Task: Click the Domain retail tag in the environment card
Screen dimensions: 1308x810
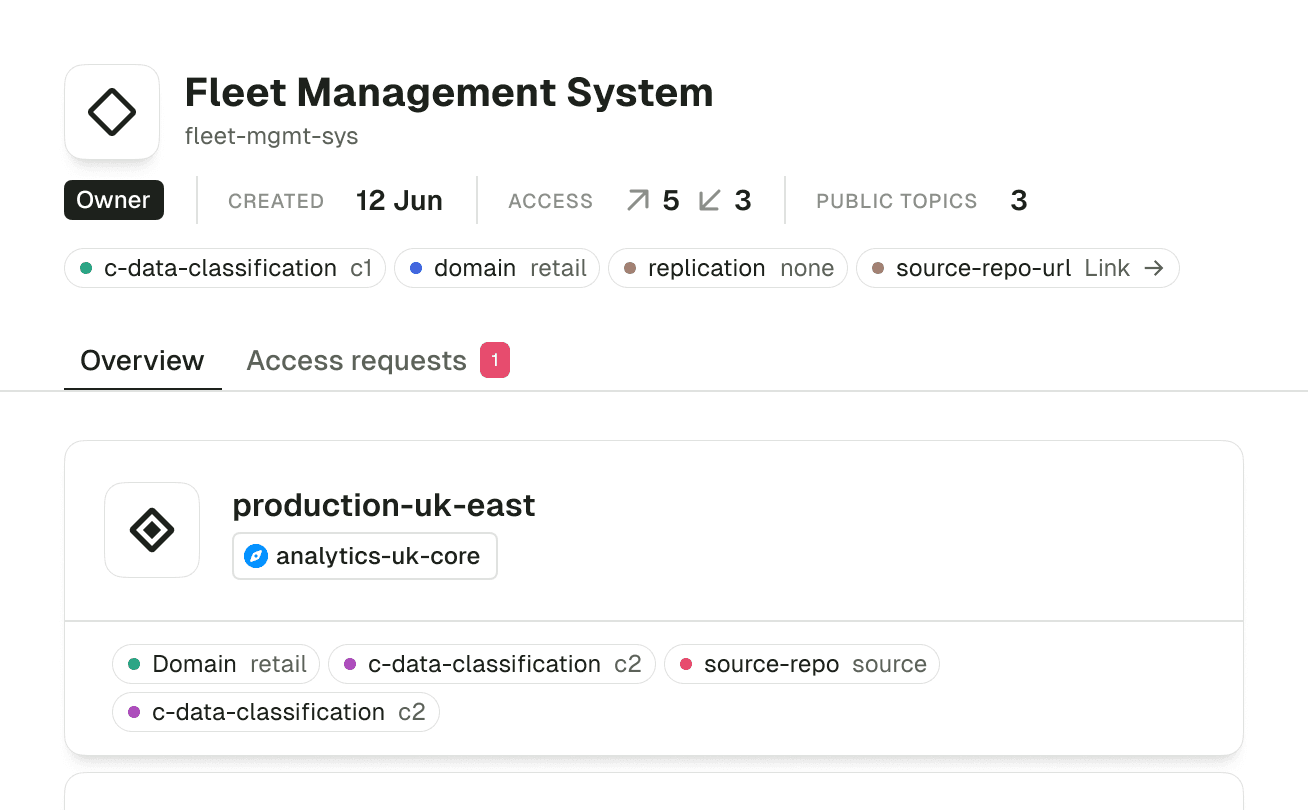Action: [216, 664]
